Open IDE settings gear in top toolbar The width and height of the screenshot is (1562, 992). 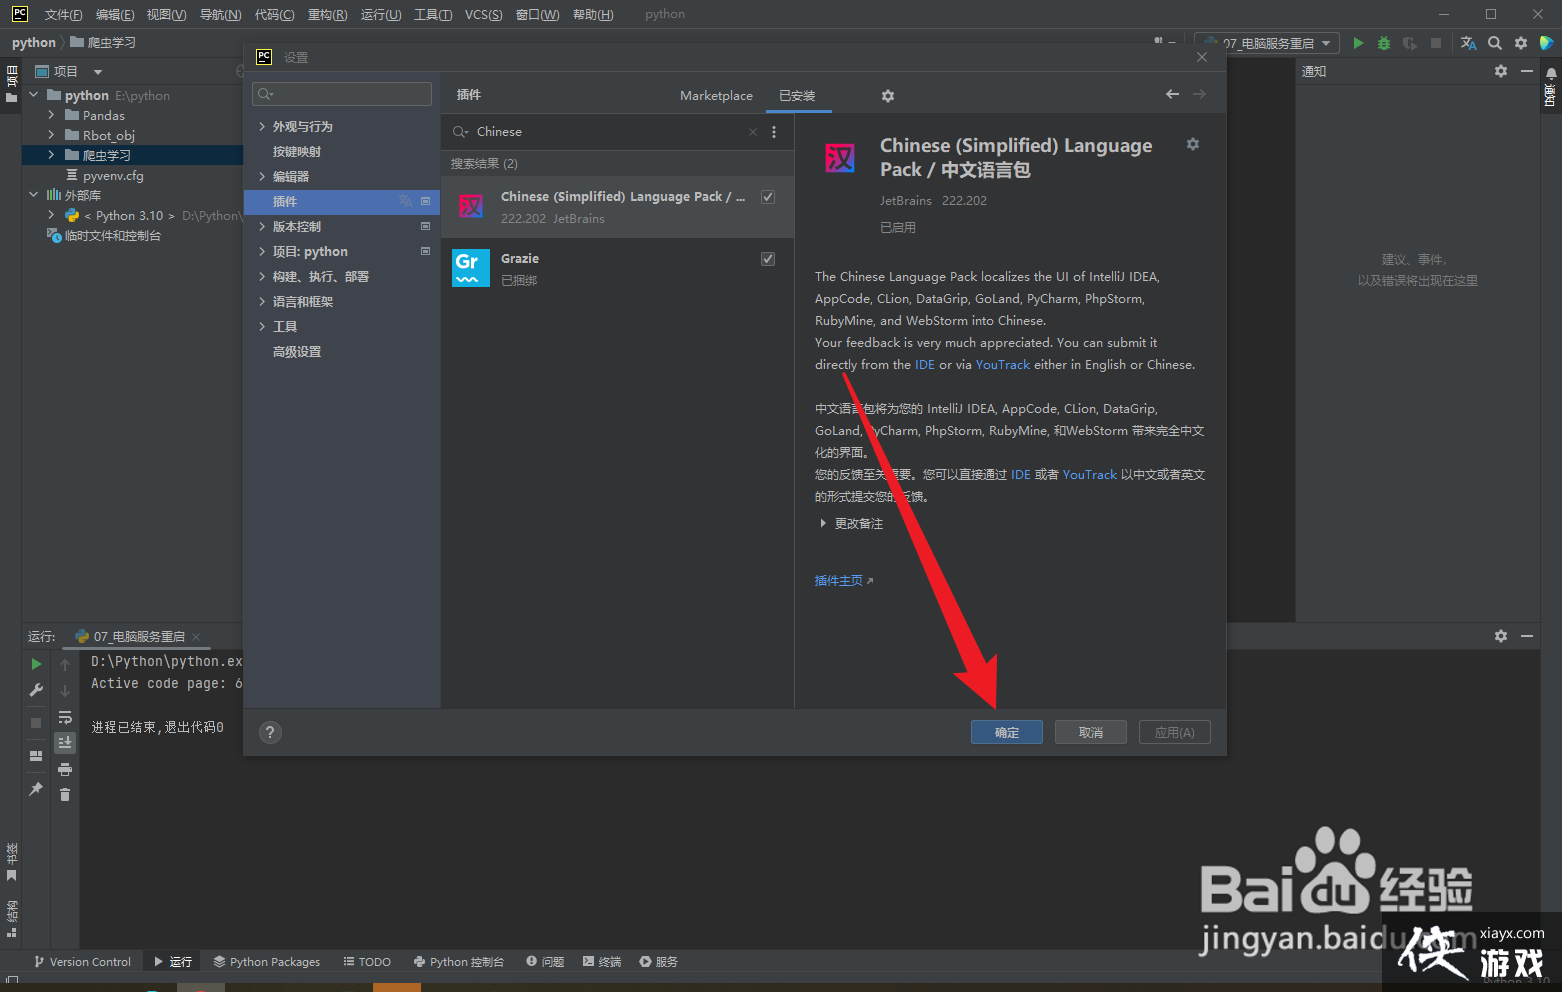pos(1521,43)
